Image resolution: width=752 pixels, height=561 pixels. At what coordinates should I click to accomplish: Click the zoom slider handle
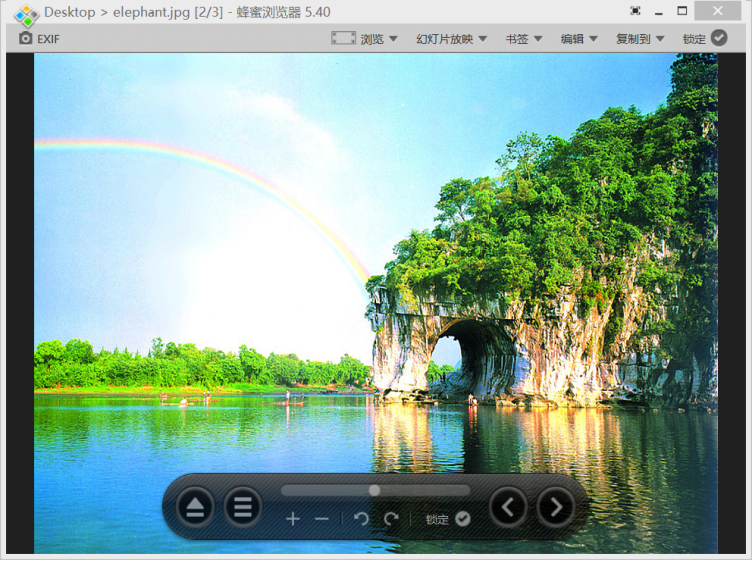[x=375, y=490]
